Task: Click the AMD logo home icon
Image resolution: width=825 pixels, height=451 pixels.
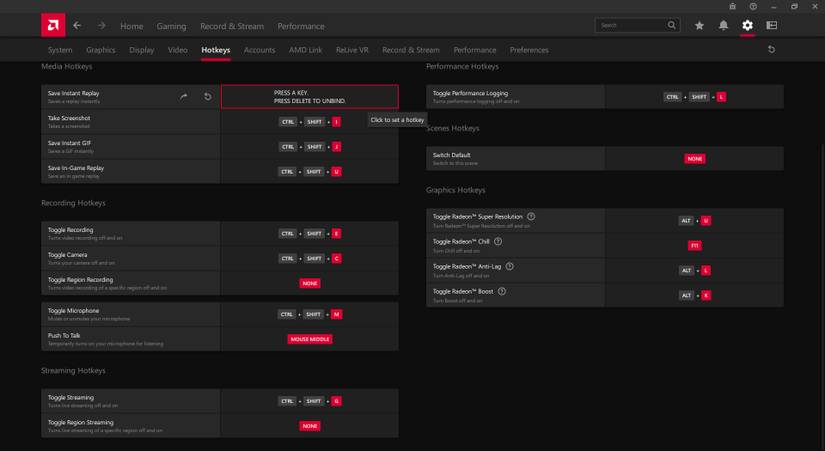Action: point(53,25)
